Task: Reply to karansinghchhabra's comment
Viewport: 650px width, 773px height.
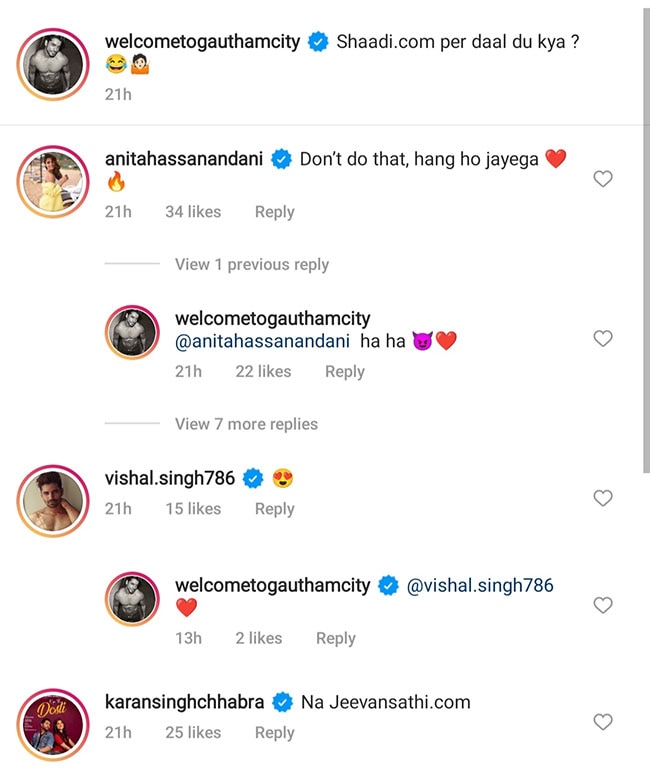Action: [274, 733]
